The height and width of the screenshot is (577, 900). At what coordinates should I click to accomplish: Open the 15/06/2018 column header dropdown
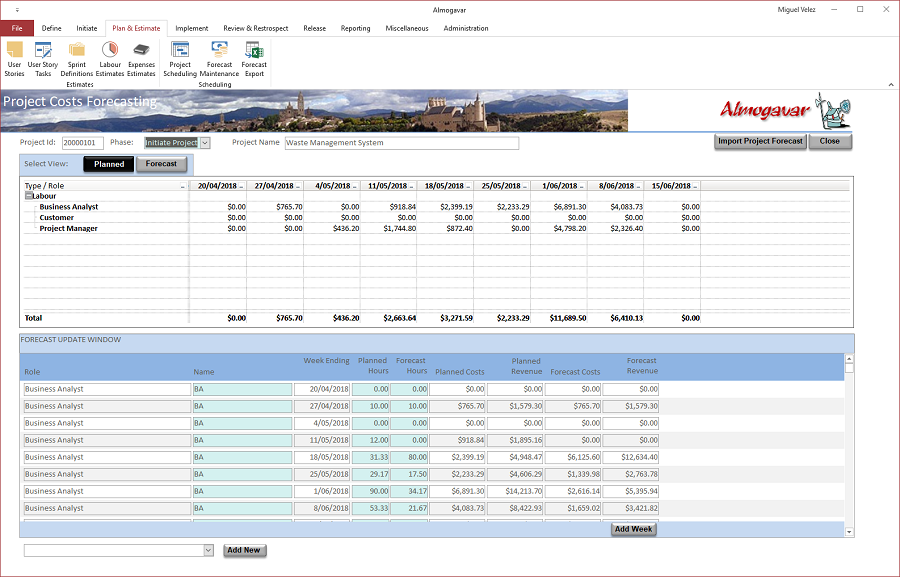[696, 187]
